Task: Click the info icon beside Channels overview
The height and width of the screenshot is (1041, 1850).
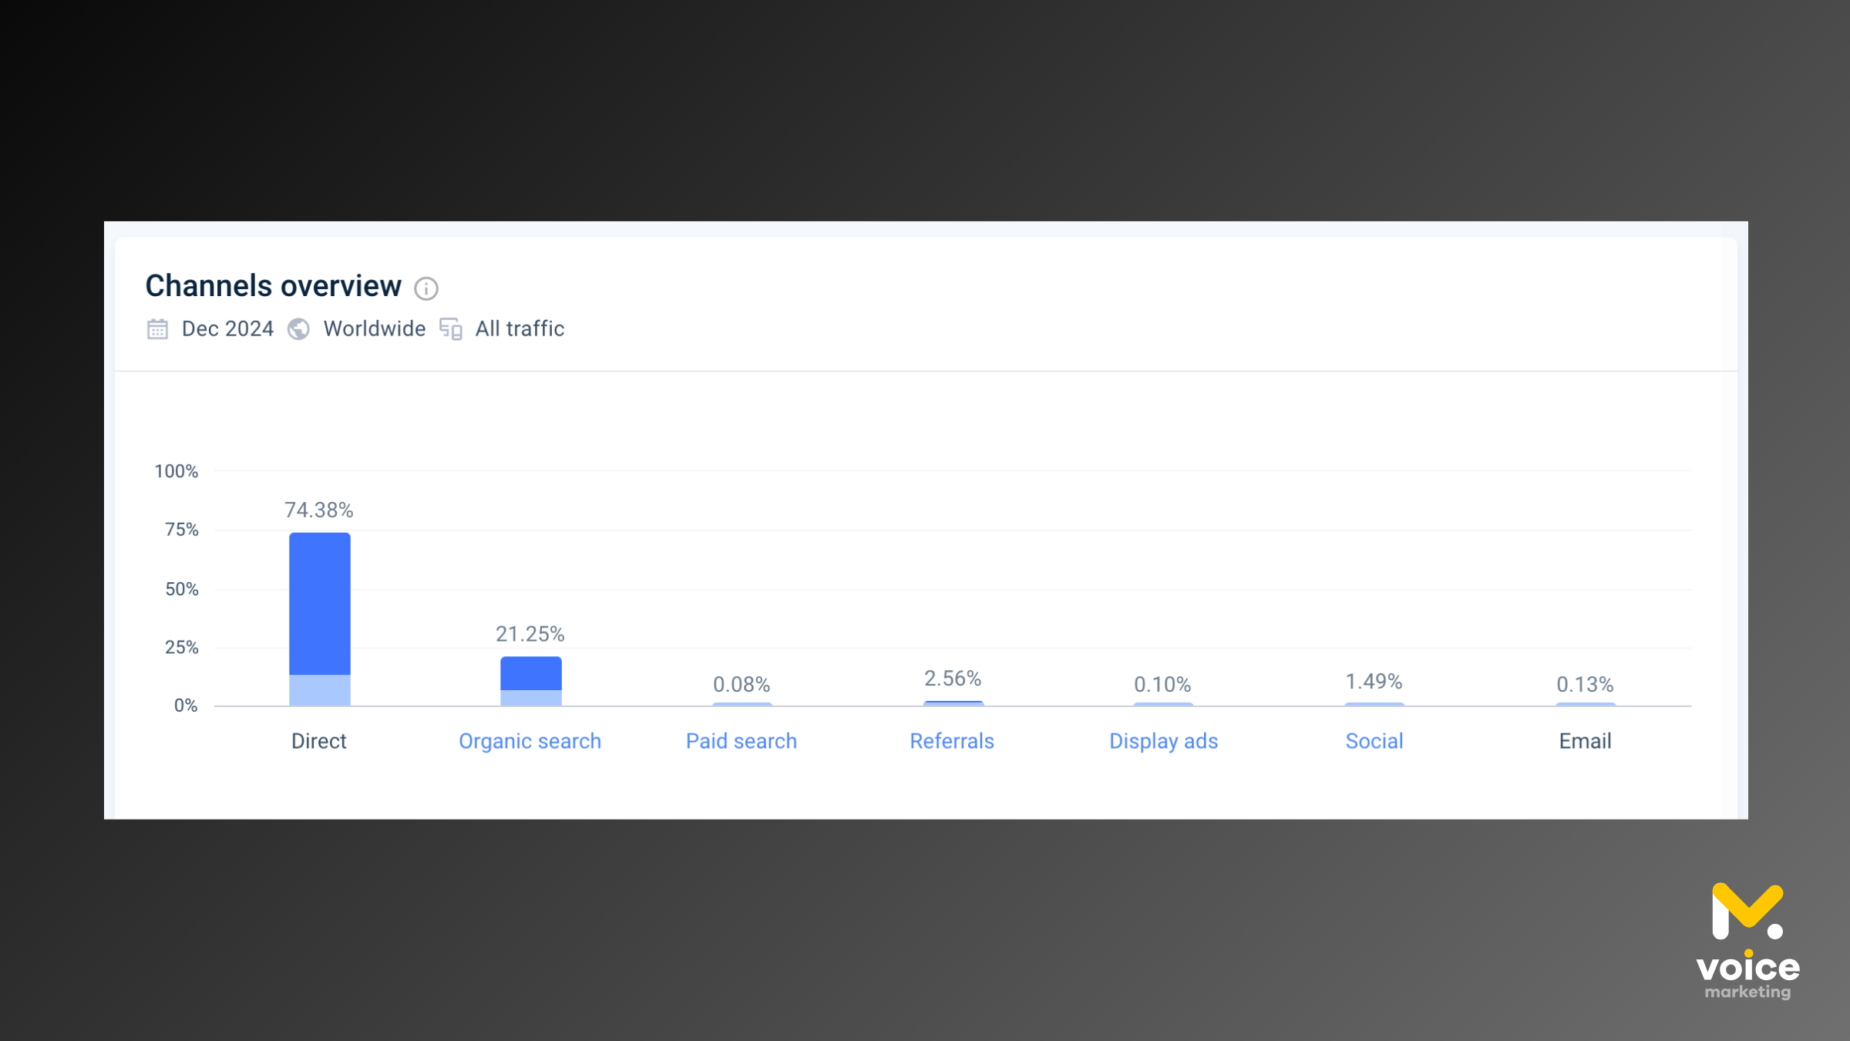Action: pyautogui.click(x=426, y=288)
